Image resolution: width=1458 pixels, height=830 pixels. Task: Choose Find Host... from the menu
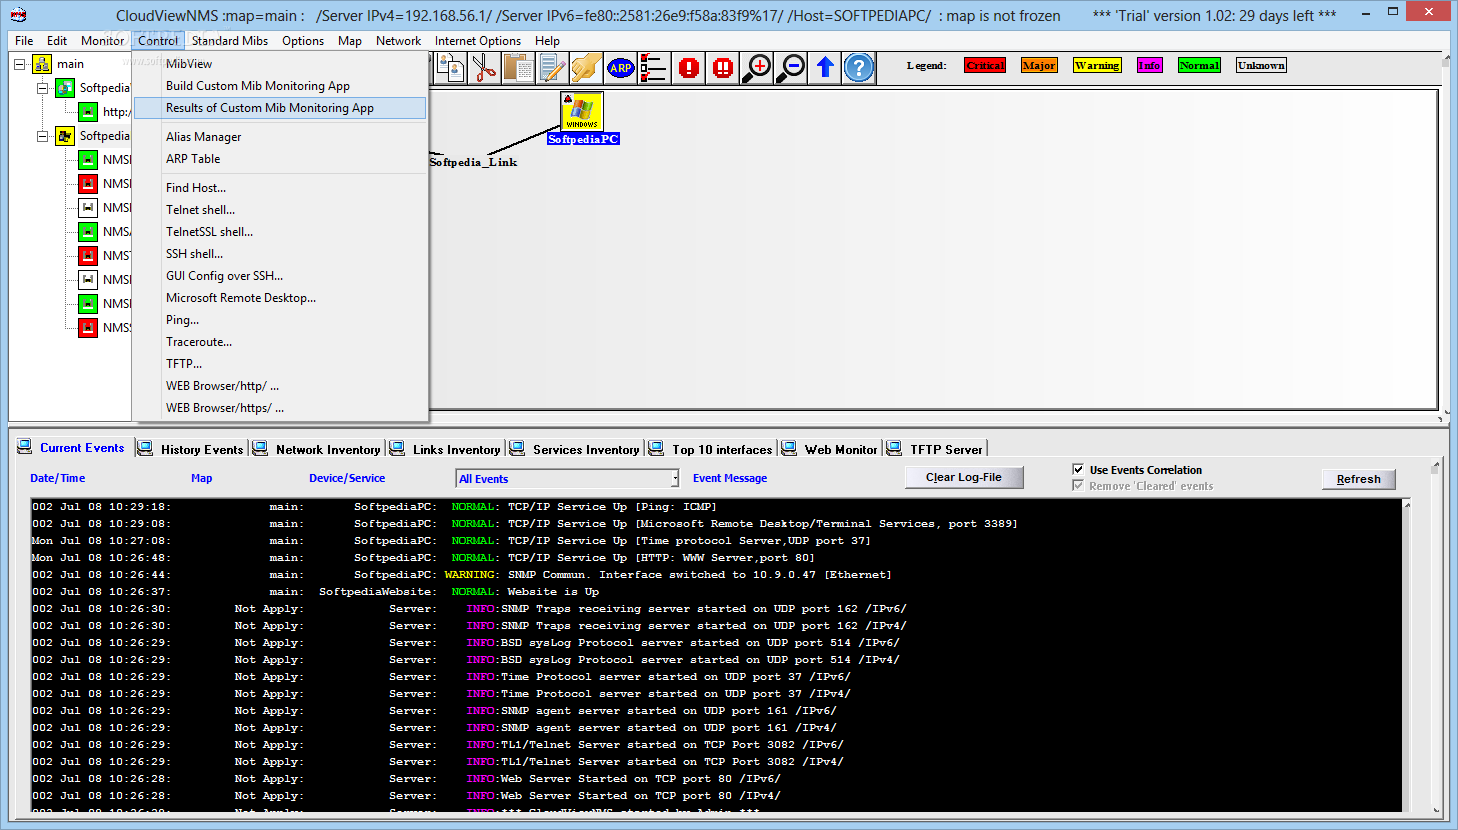pyautogui.click(x=280, y=188)
